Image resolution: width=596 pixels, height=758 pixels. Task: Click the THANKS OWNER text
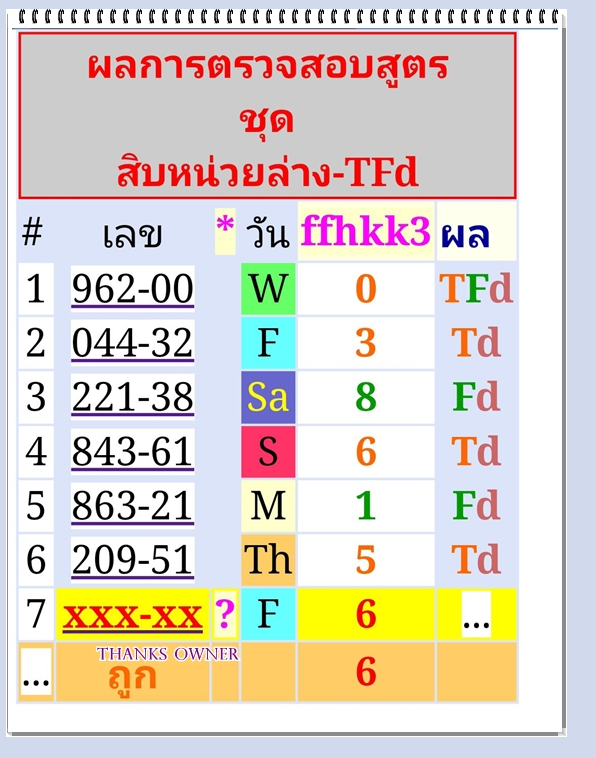168,654
